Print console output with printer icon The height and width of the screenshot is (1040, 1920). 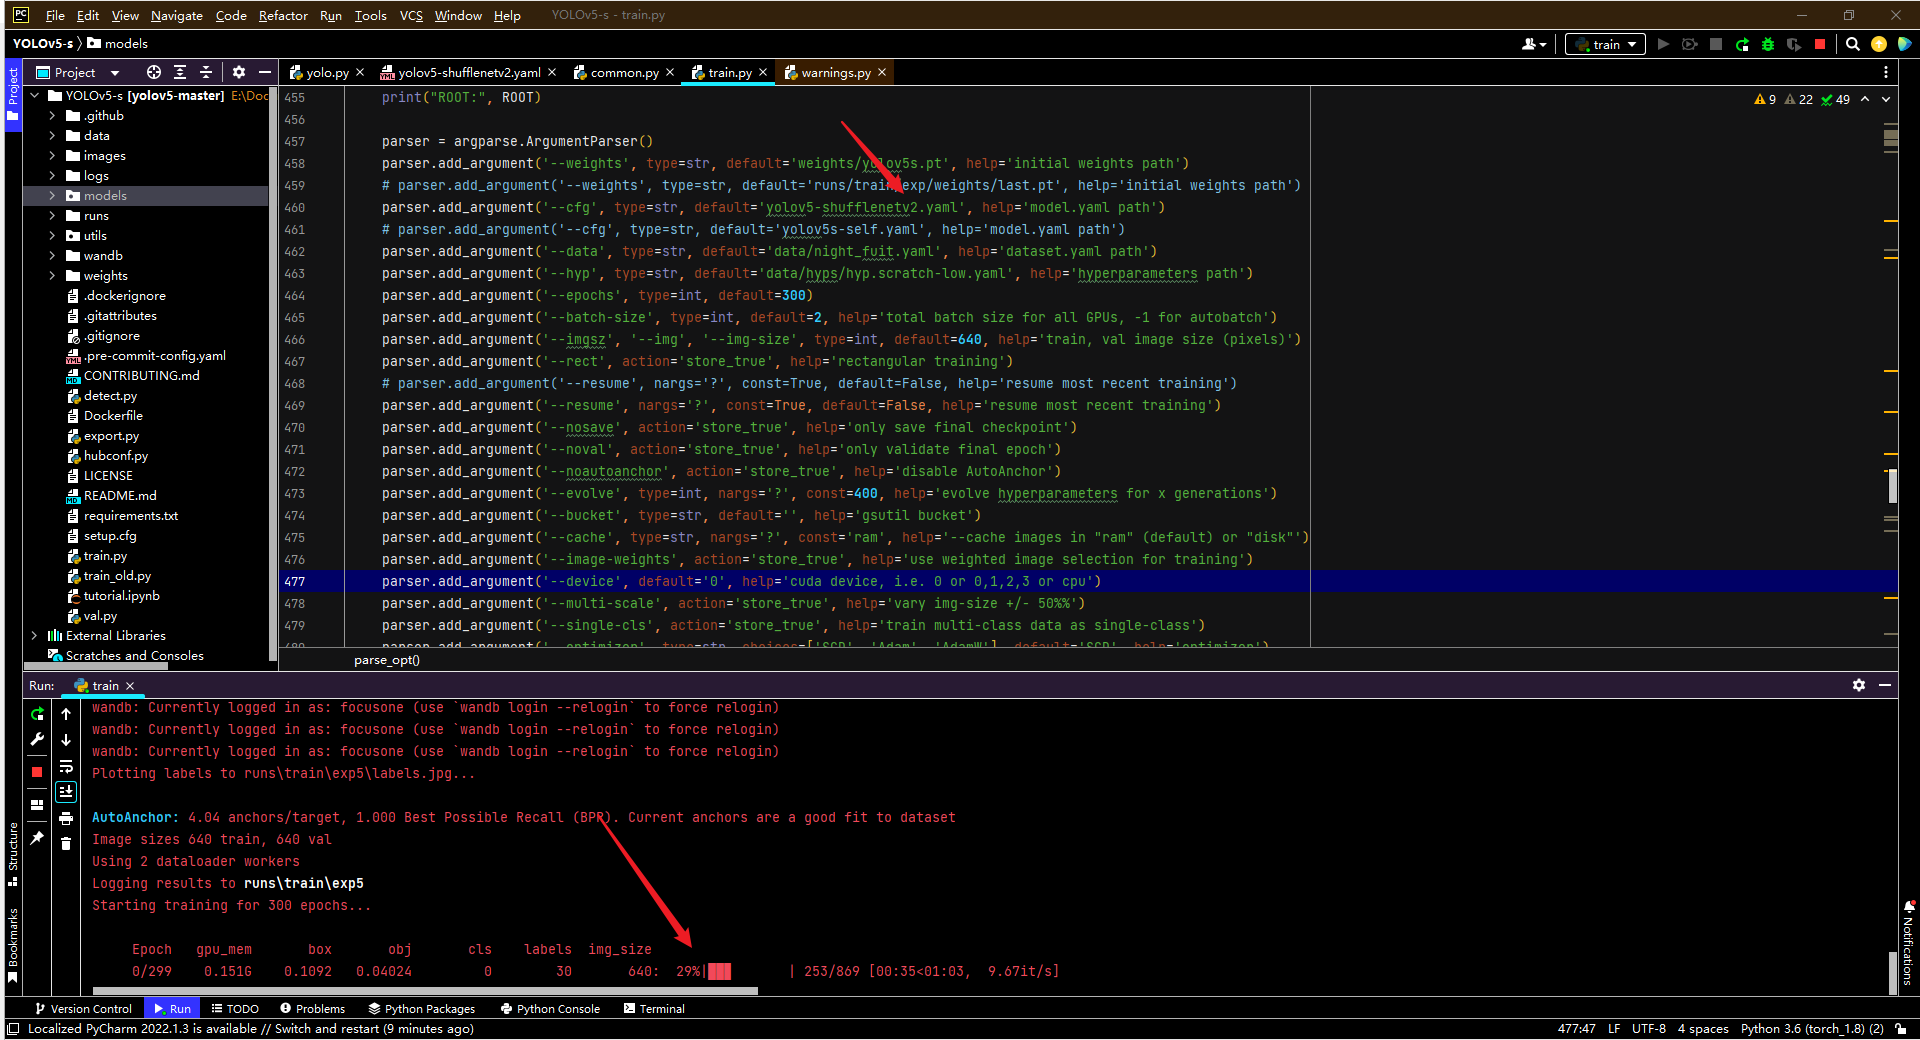click(66, 818)
